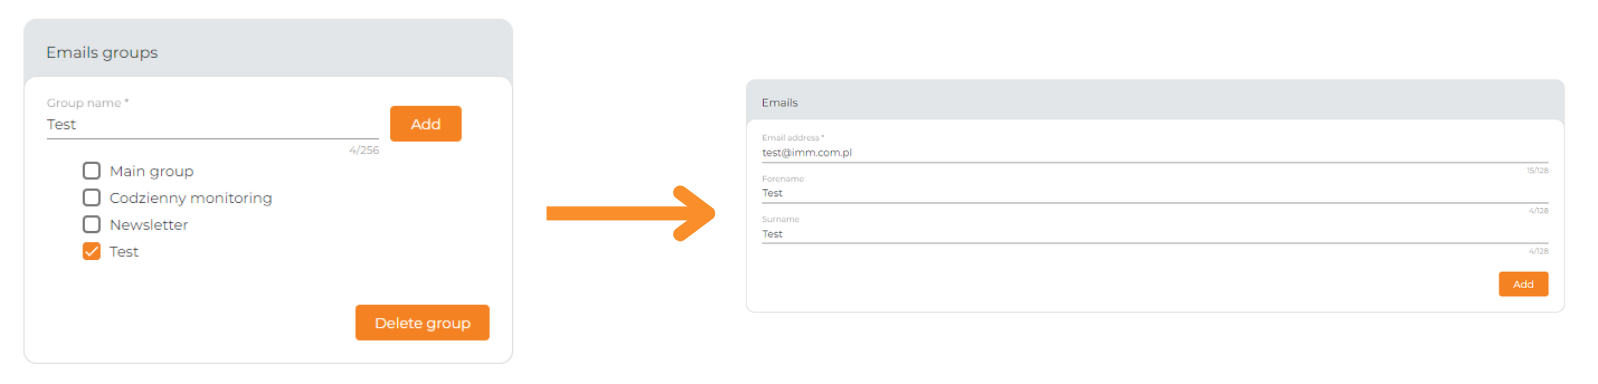Click the orange arrow graphic
1598x384 pixels.
coord(631,213)
